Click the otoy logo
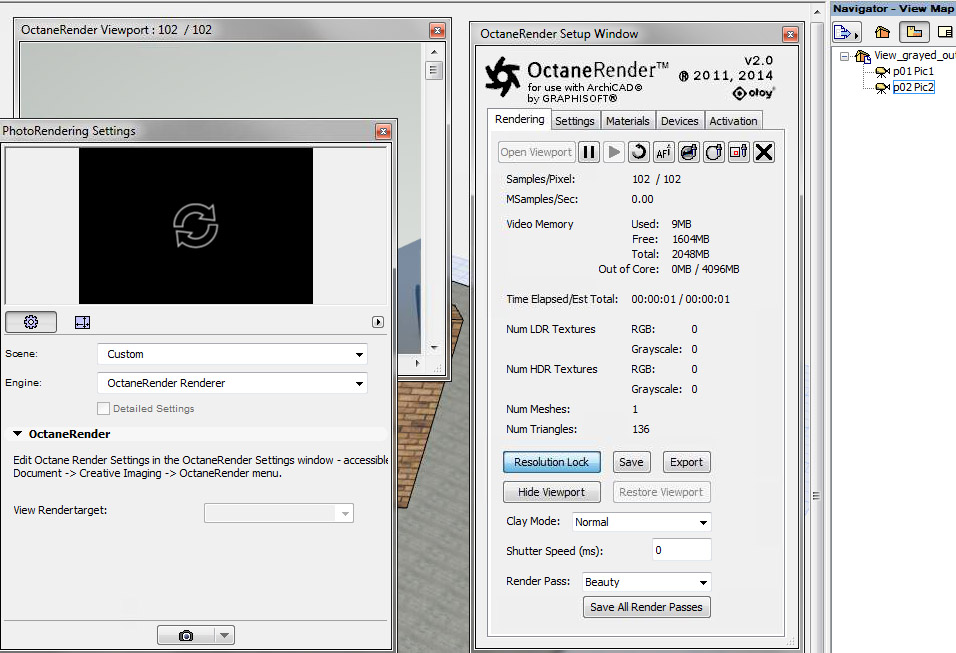Image resolution: width=956 pixels, height=653 pixels. point(754,93)
